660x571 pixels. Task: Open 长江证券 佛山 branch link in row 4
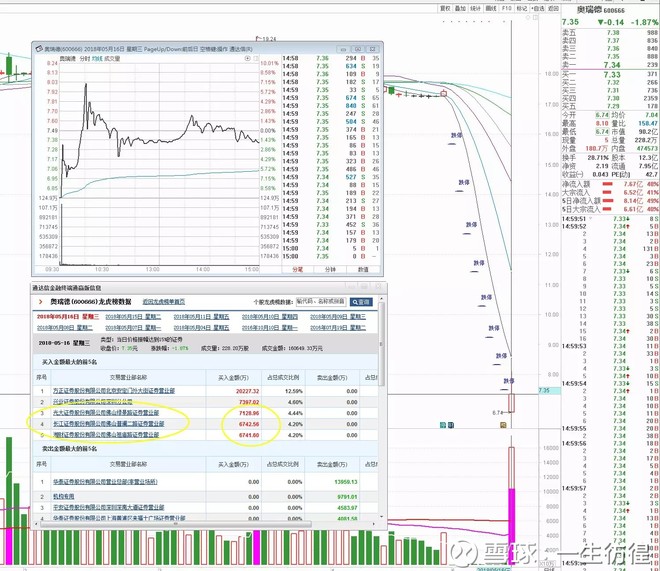(x=109, y=424)
